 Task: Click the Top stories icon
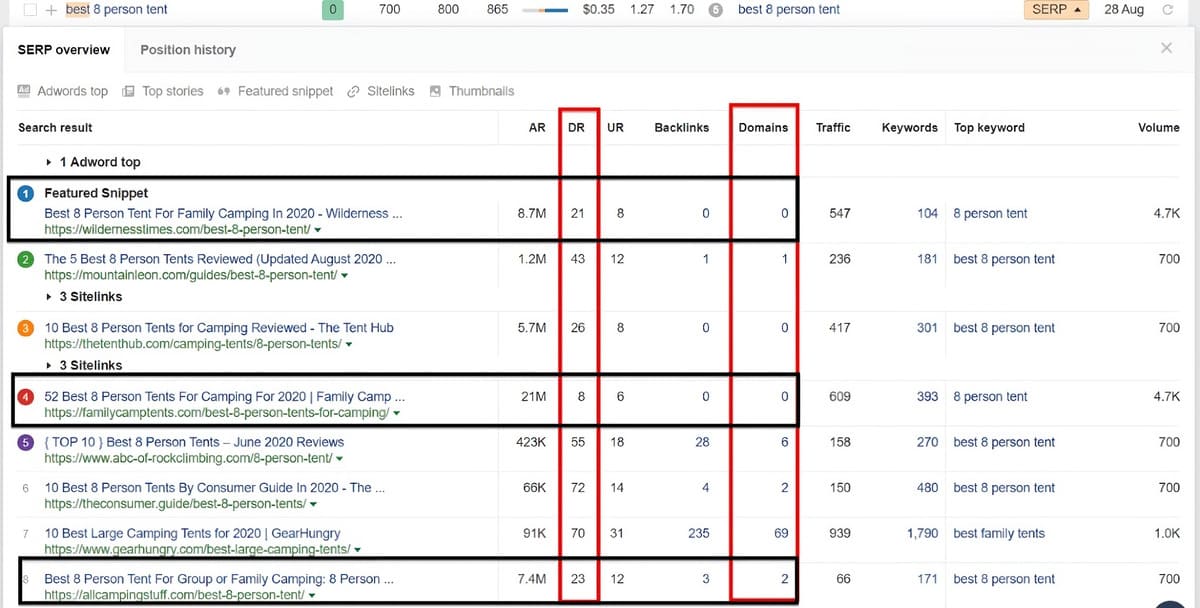point(128,91)
